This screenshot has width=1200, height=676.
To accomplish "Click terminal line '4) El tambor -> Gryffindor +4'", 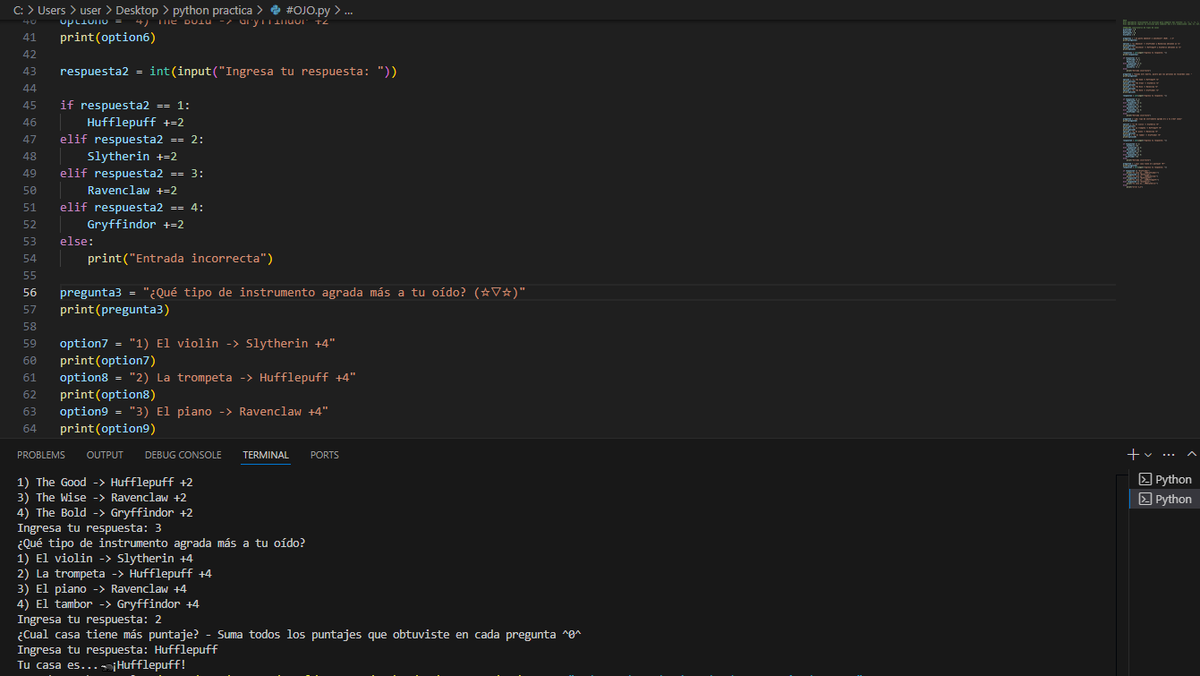I will click(x=108, y=604).
